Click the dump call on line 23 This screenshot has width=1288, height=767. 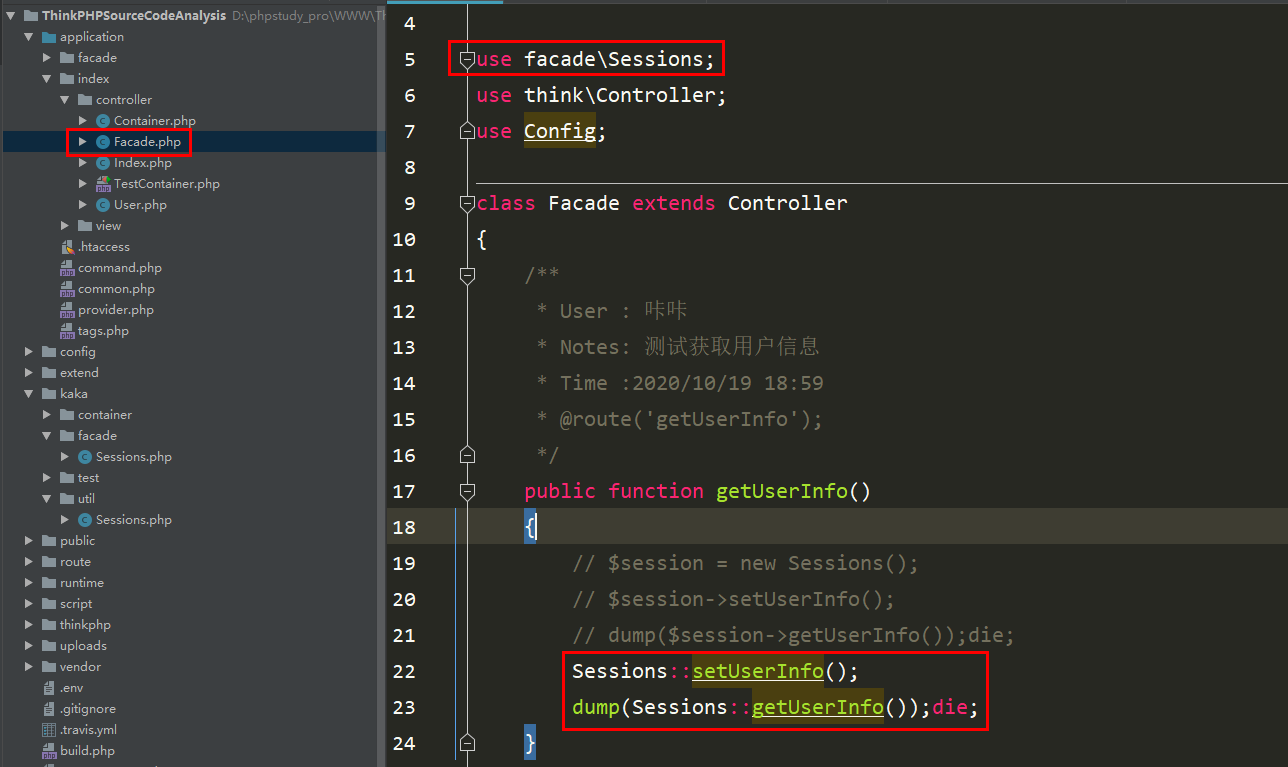click(x=596, y=708)
